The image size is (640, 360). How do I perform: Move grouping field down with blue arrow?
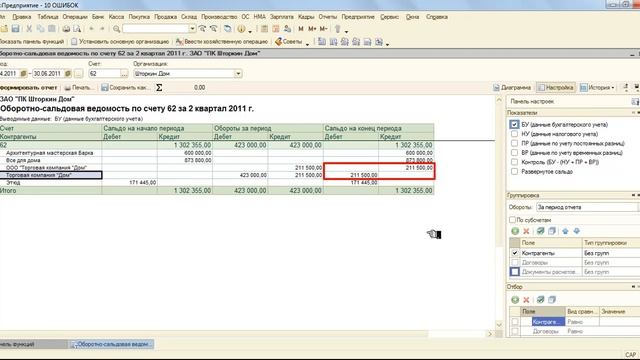pyautogui.click(x=577, y=231)
